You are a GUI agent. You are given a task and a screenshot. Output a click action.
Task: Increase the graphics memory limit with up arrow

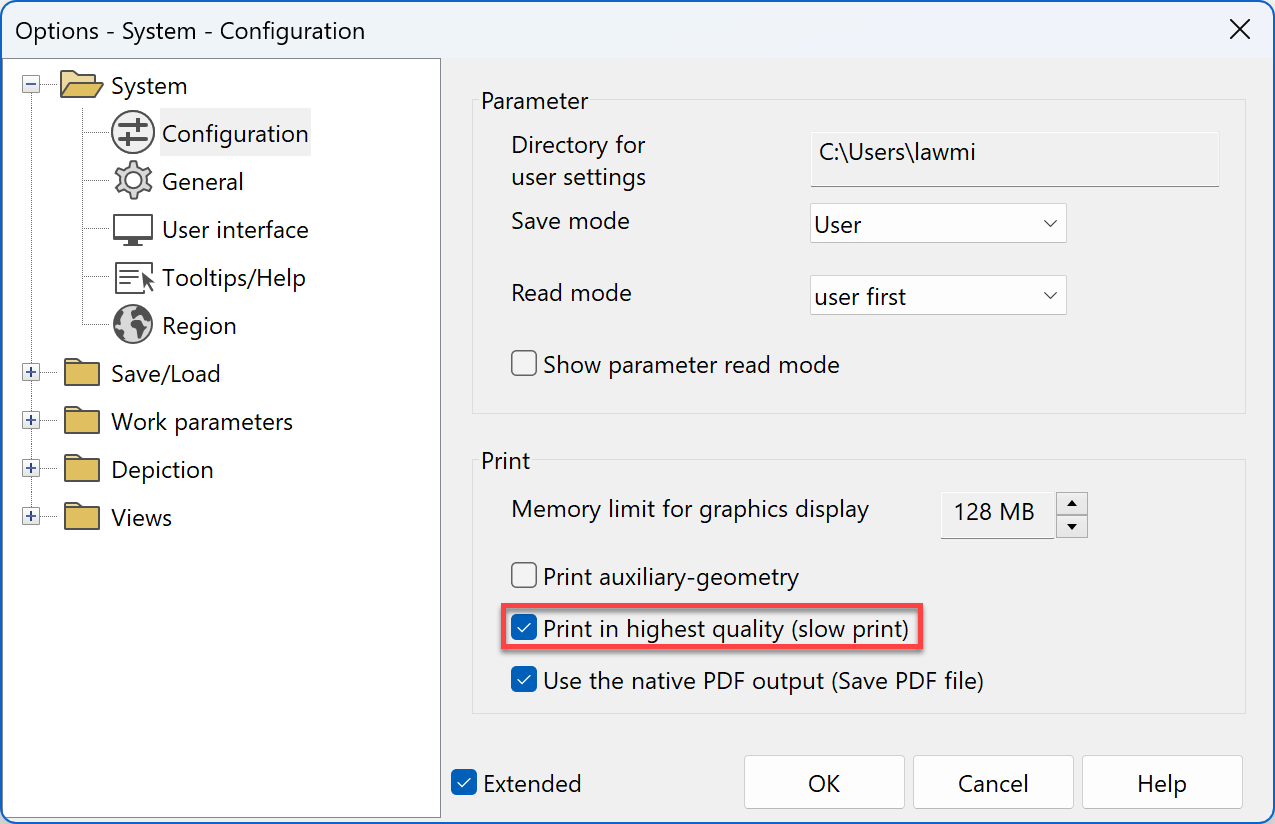pyautogui.click(x=1071, y=503)
